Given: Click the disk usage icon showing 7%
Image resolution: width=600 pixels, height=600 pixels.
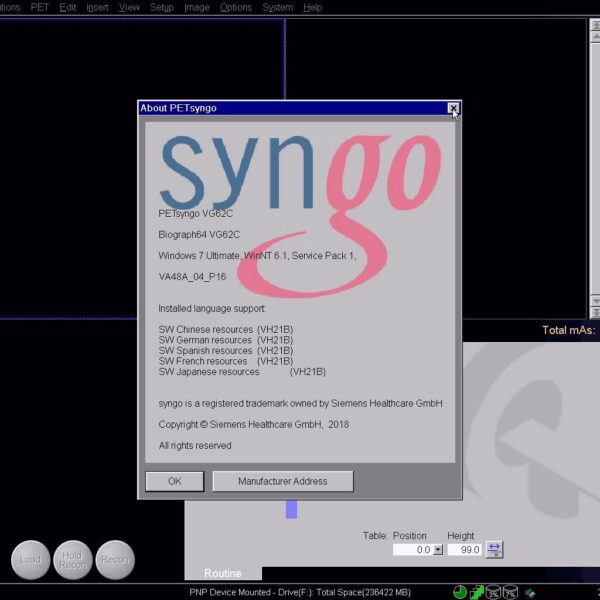Looking at the screenshot, I should [x=510, y=592].
